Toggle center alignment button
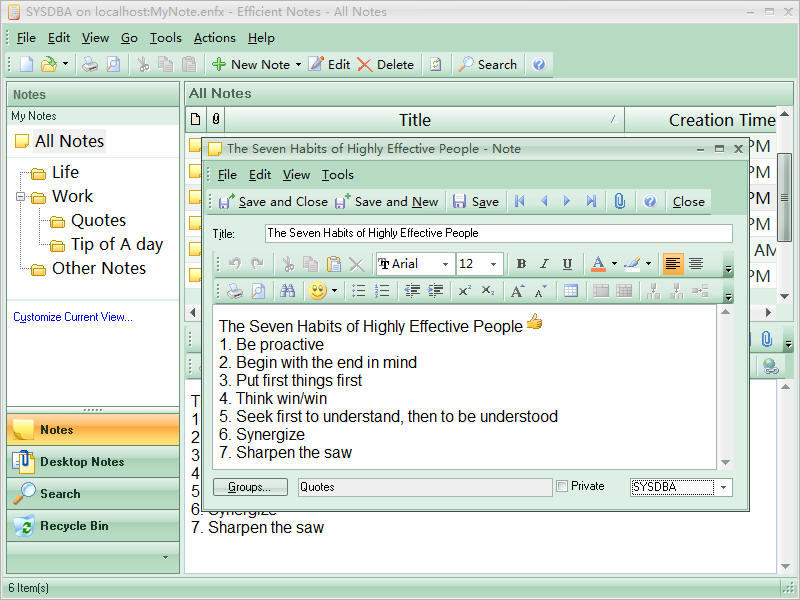Screen dimensions: 800x600 tap(696, 264)
